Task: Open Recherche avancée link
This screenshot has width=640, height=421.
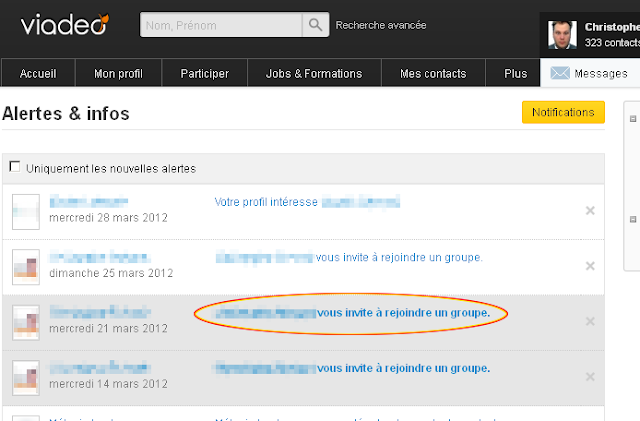Action: [381, 25]
